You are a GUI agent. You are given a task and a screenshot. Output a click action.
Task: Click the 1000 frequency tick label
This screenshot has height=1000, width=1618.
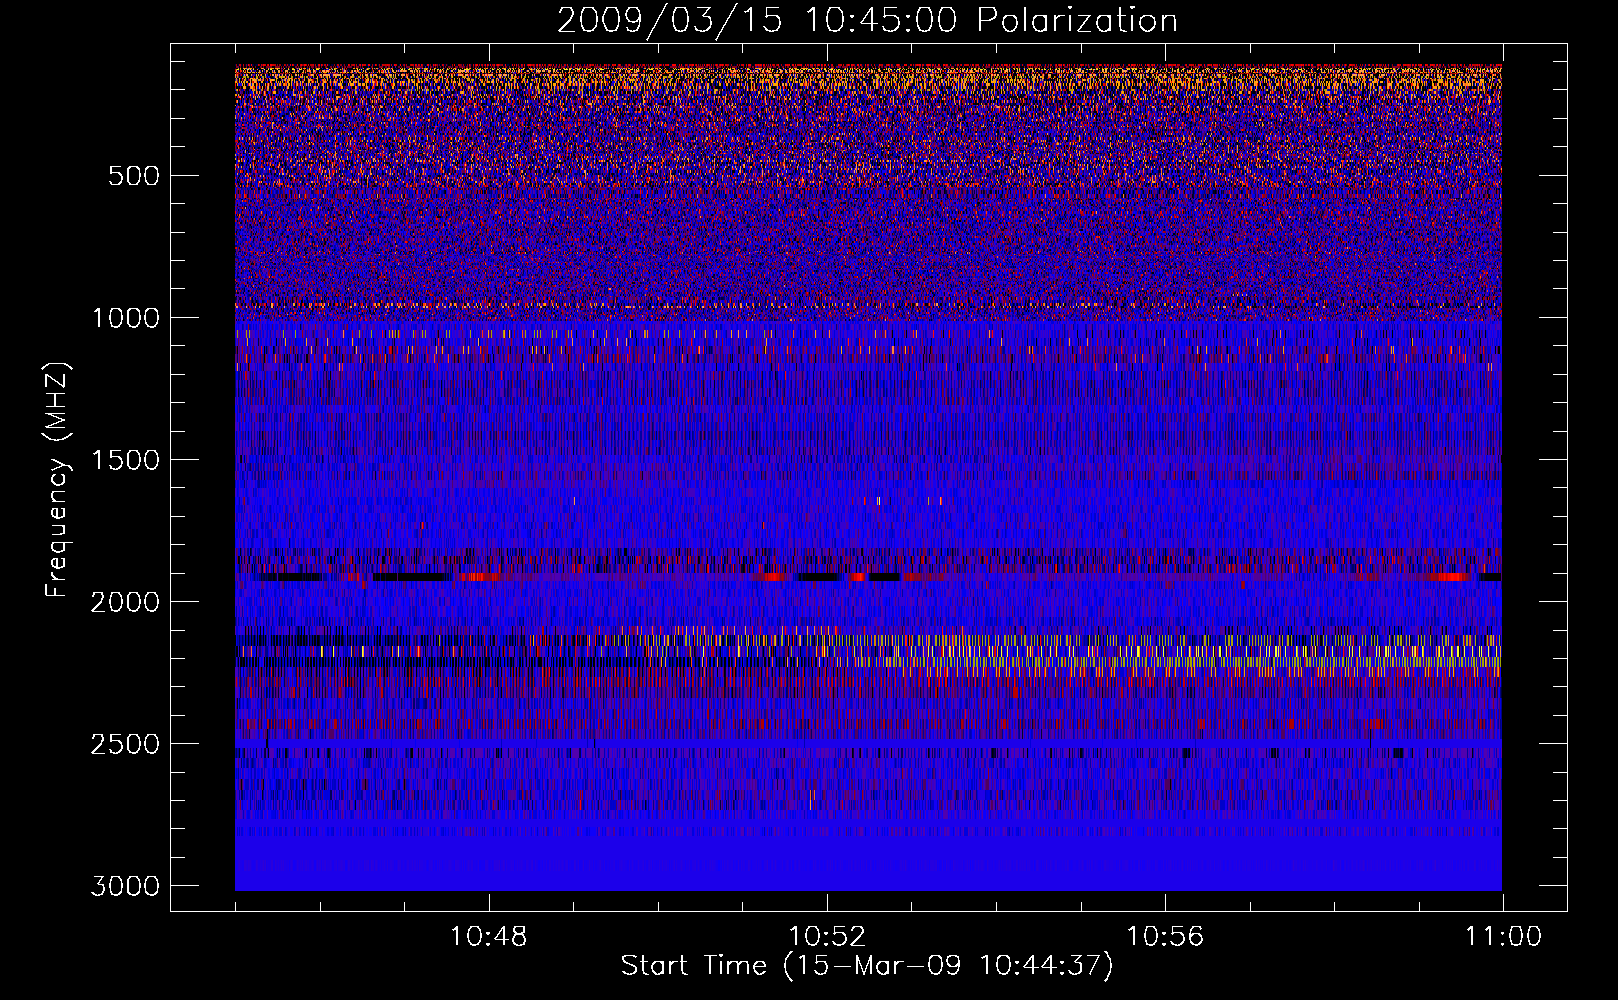point(125,318)
